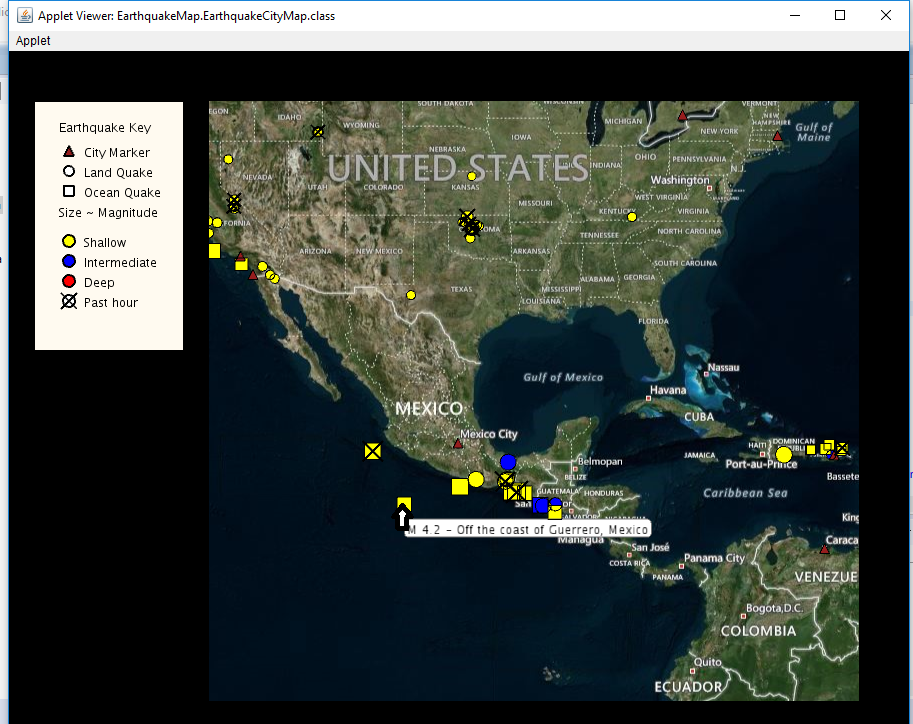Click the yellow Shallow swatch in key
The image size is (913, 724).
[69, 241]
